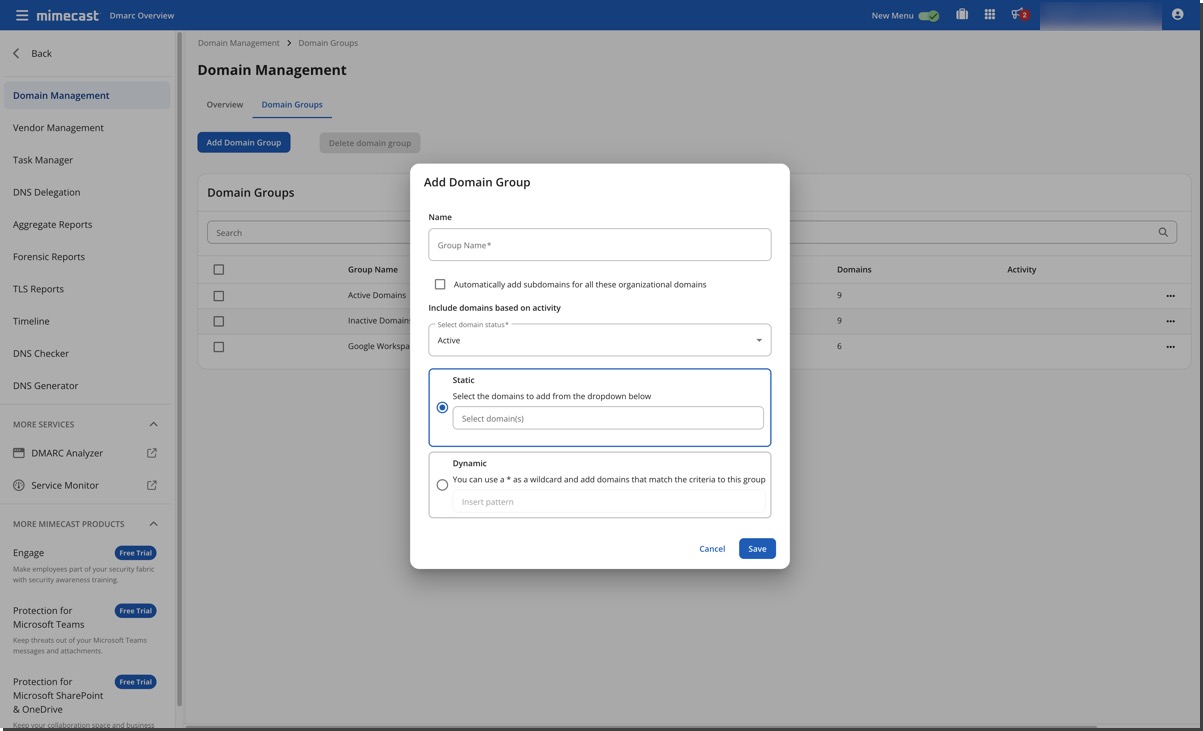Click the sidebar vertical scrollbar
The image size is (1203, 731).
[x=179, y=370]
